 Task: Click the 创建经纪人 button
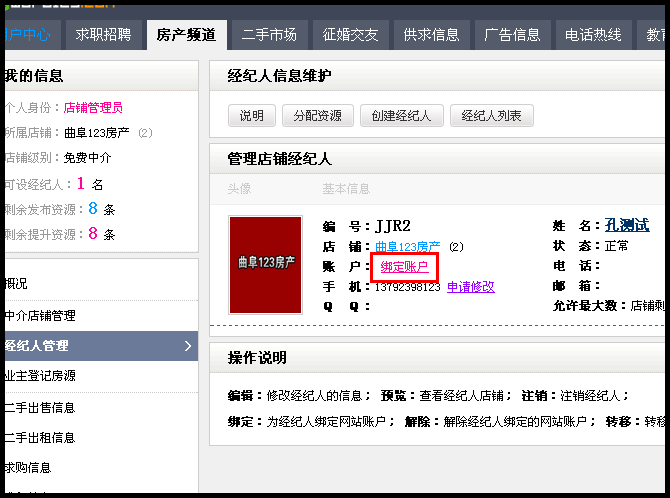click(401, 116)
